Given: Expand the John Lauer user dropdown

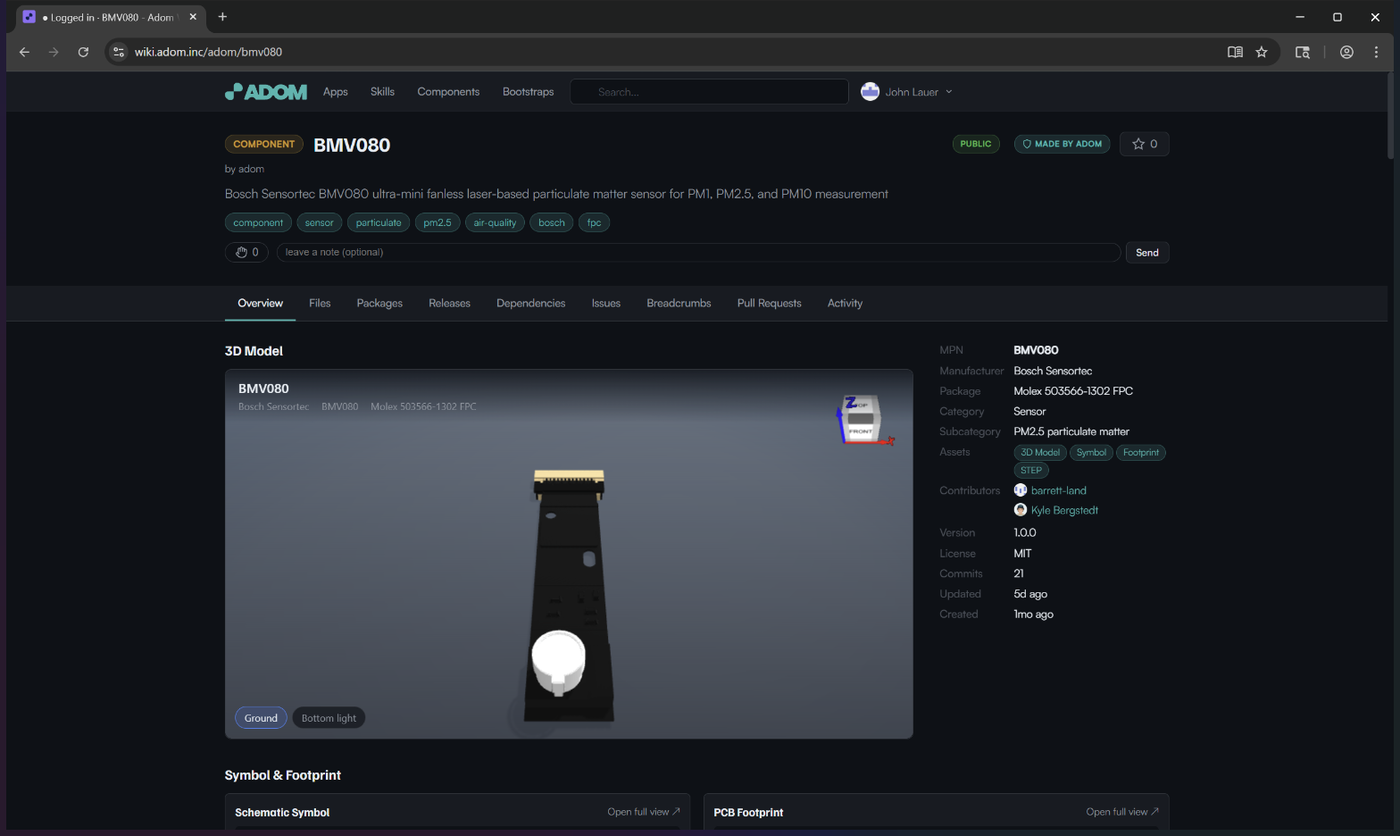Looking at the screenshot, I should pyautogui.click(x=907, y=92).
